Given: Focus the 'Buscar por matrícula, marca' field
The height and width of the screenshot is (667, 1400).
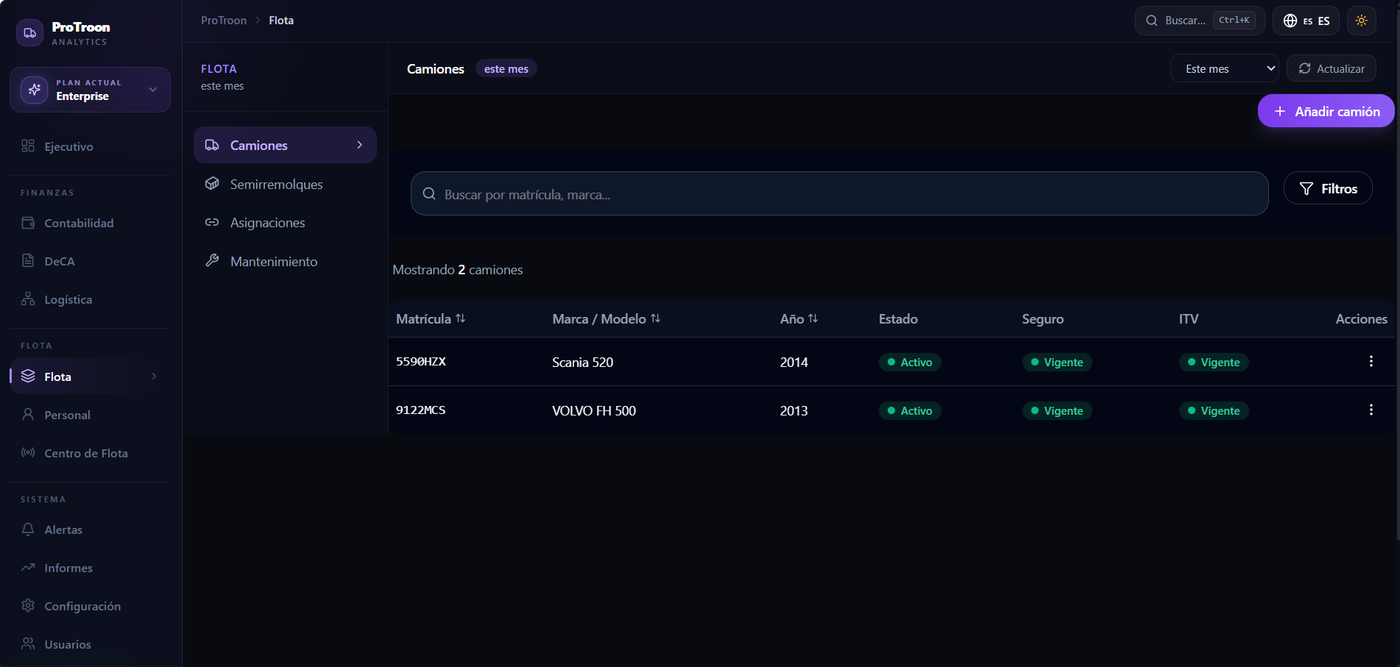Looking at the screenshot, I should pyautogui.click(x=840, y=194).
